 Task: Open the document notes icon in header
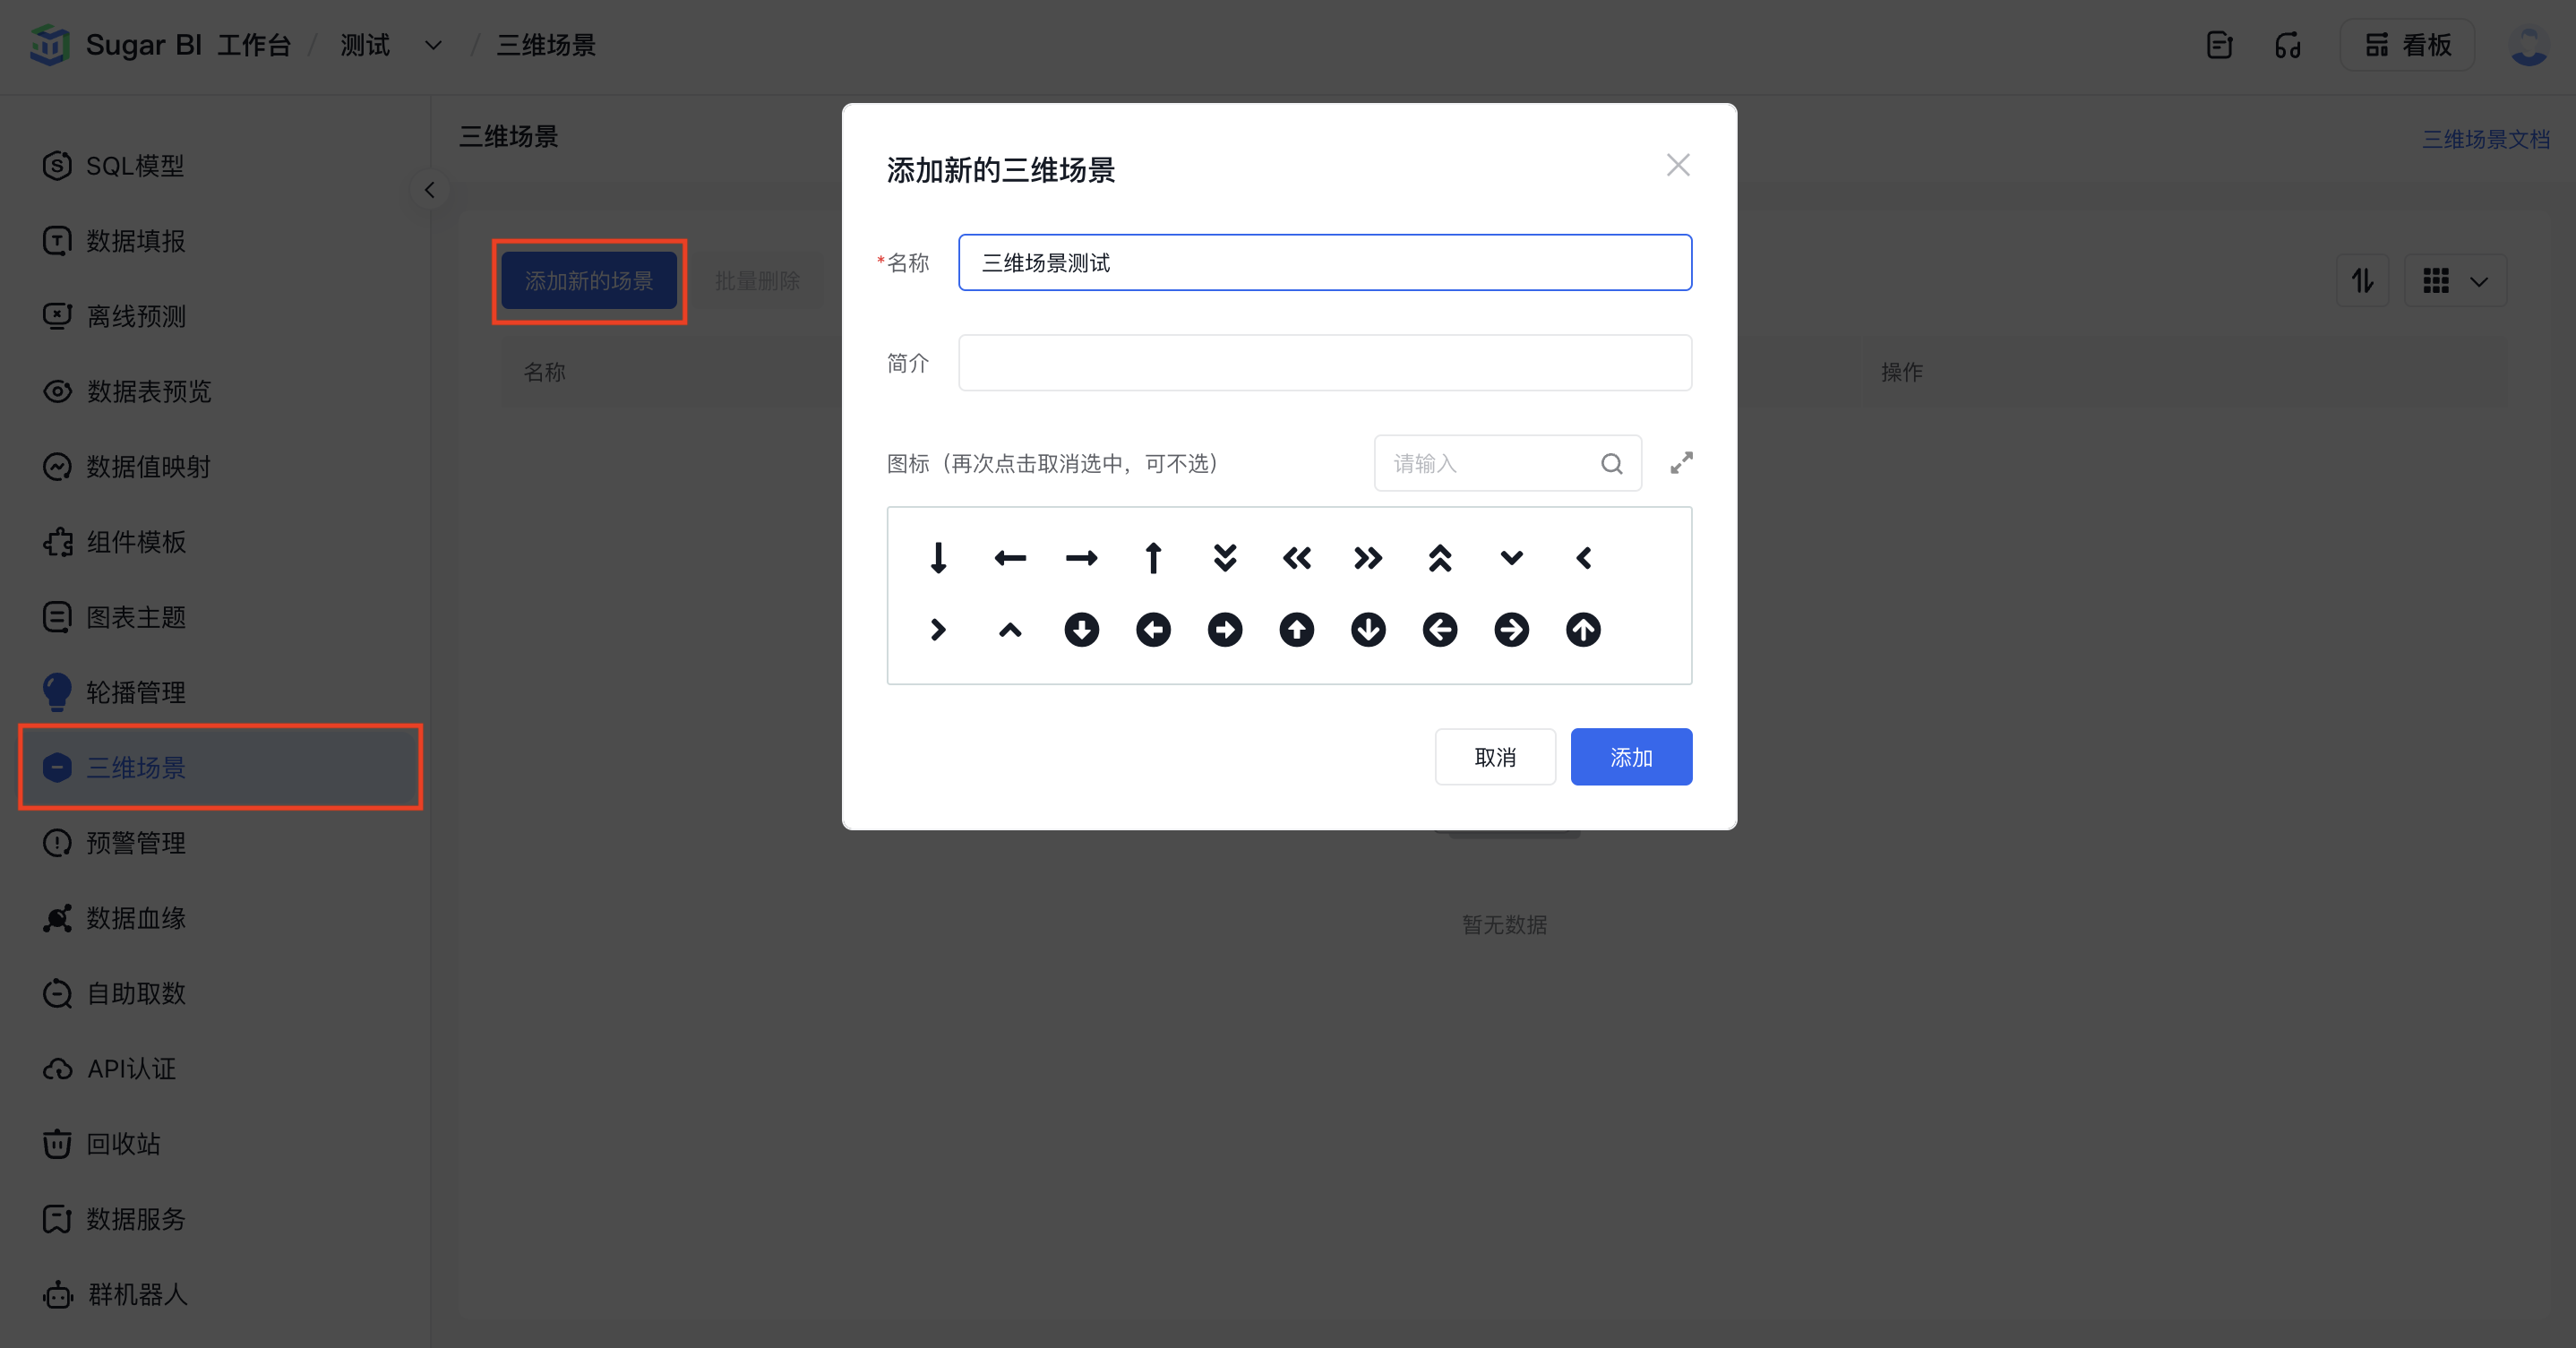pos(2219,45)
